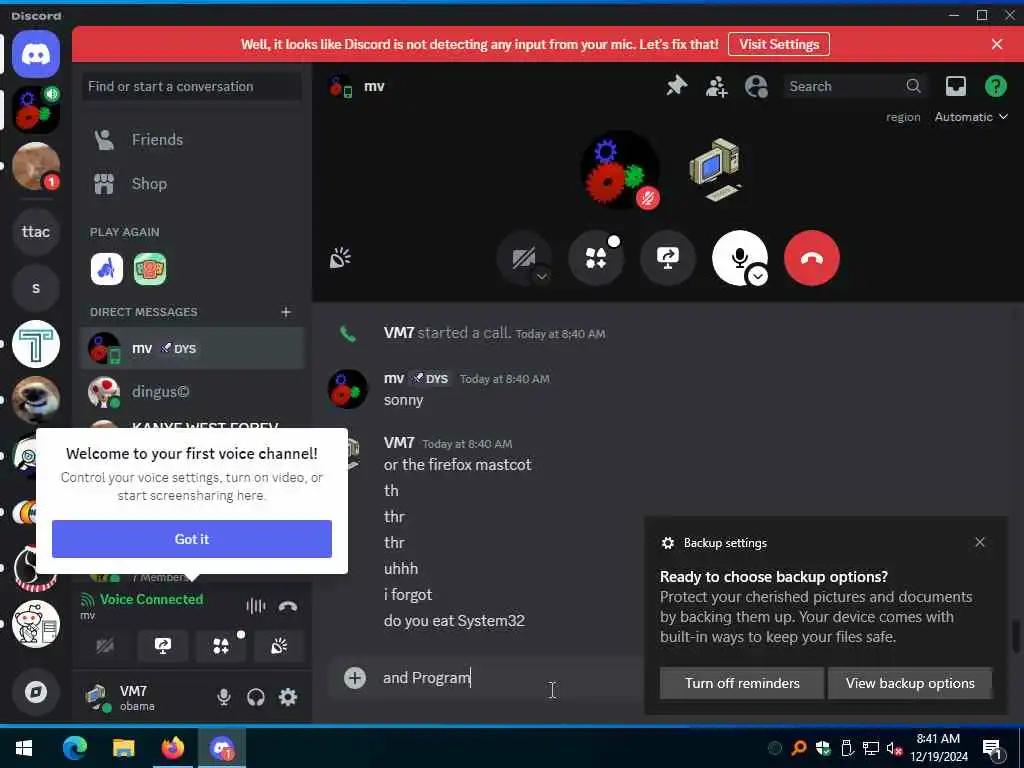Click the search magnifier icon
This screenshot has height=768, width=1024.
913,86
